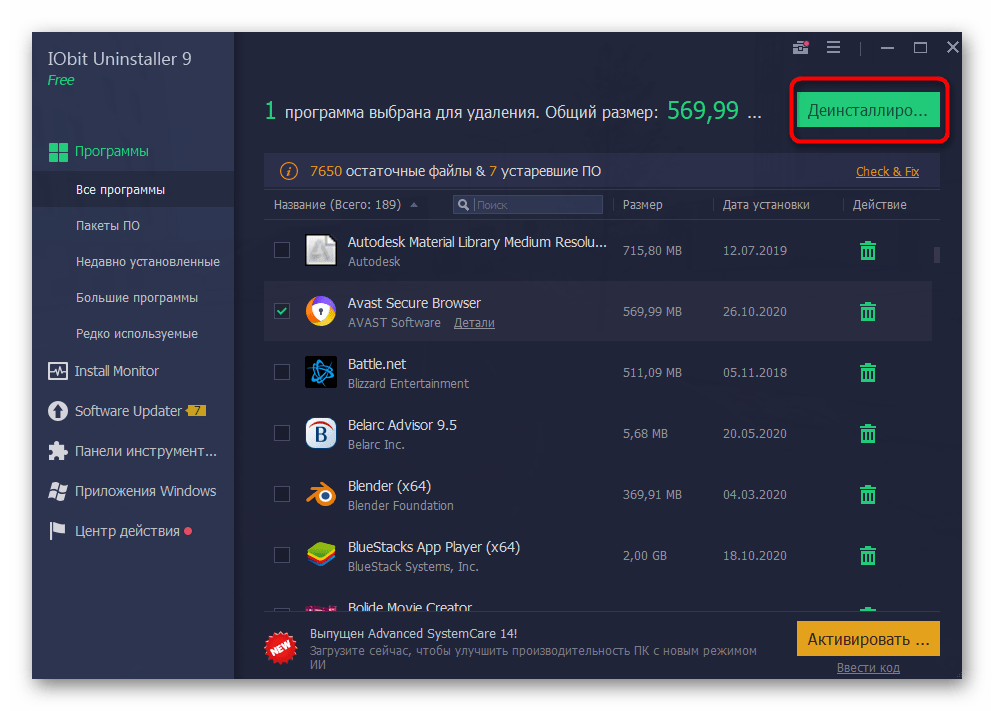Open the toolbox icon in title bar
The height and width of the screenshot is (711, 994).
801,48
